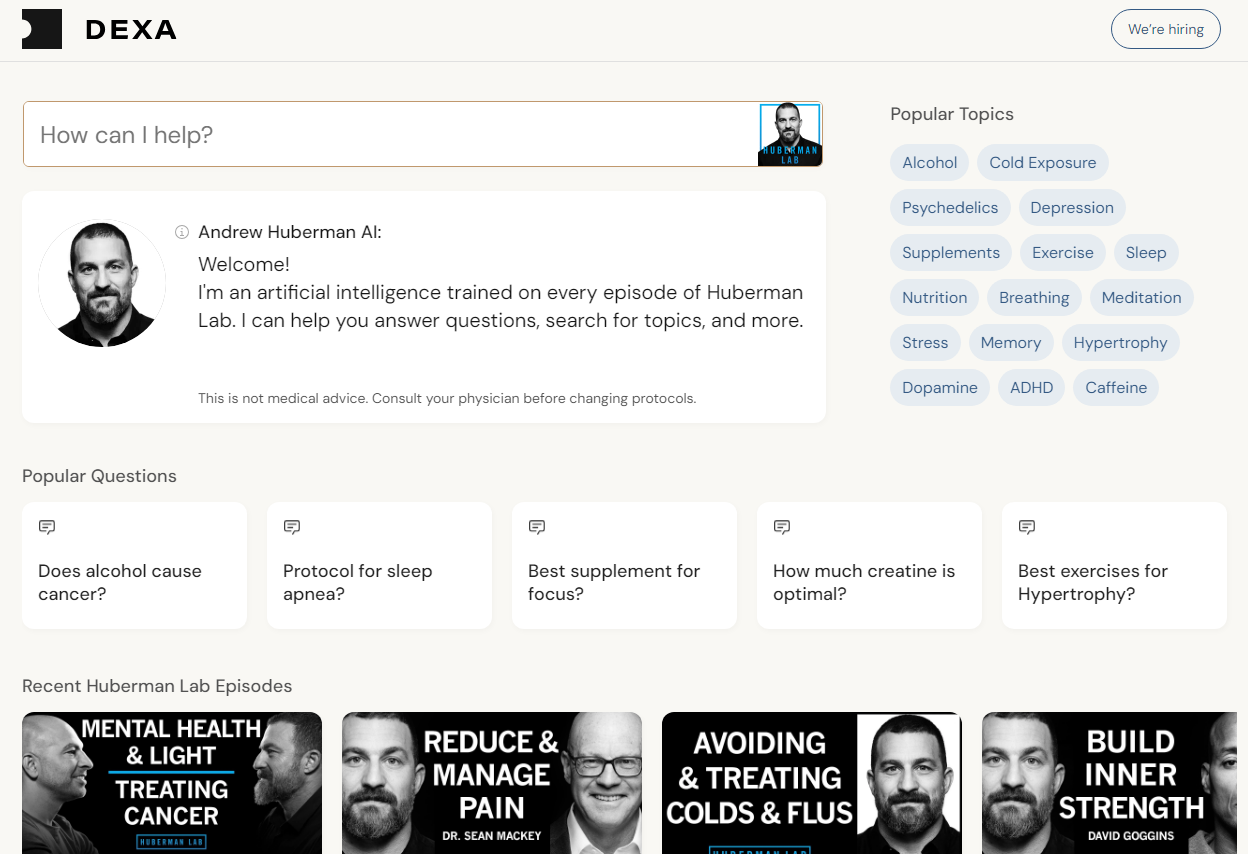Screen dimensions: 1248x854
Task: Open Mental Health & Light episode thumbnail
Action: (x=172, y=783)
